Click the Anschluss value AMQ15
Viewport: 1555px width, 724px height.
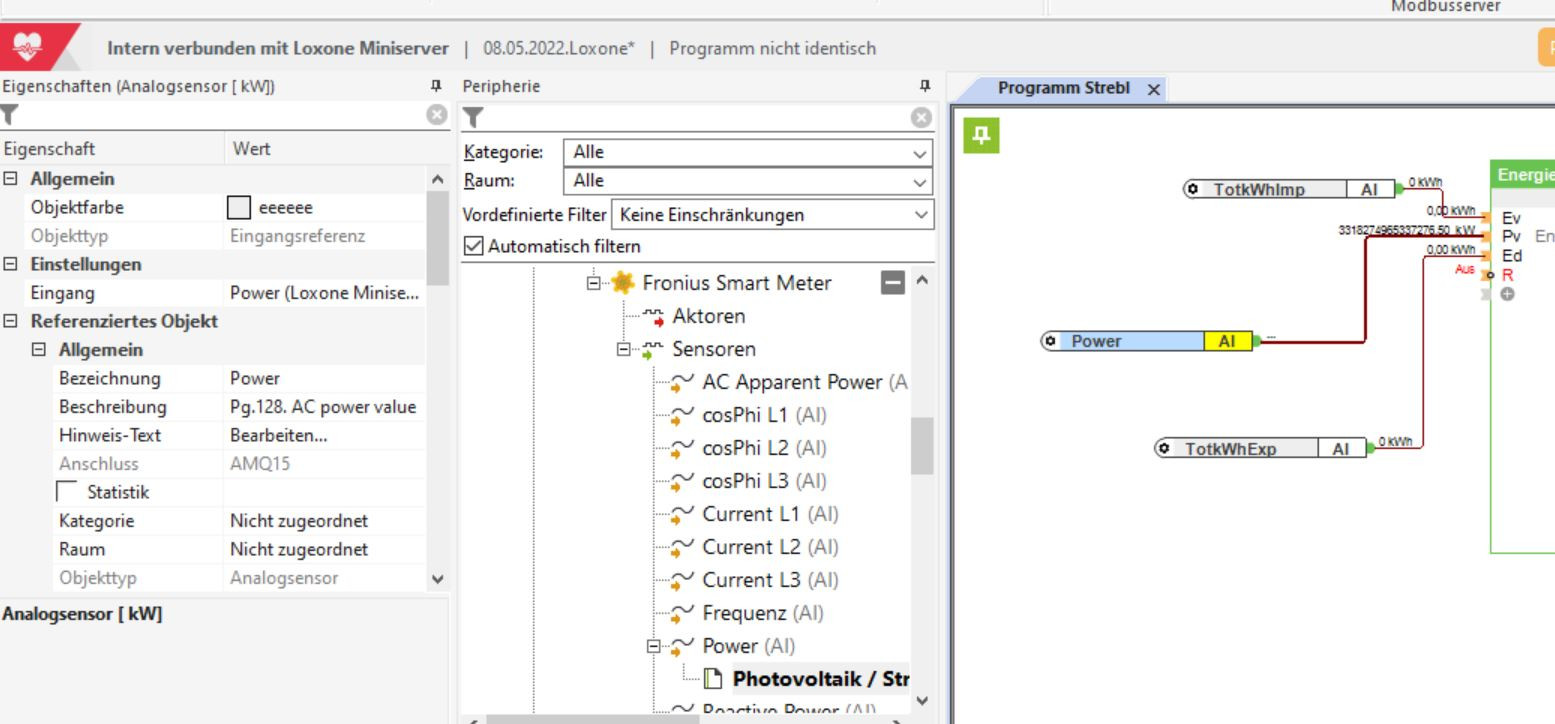pos(260,464)
